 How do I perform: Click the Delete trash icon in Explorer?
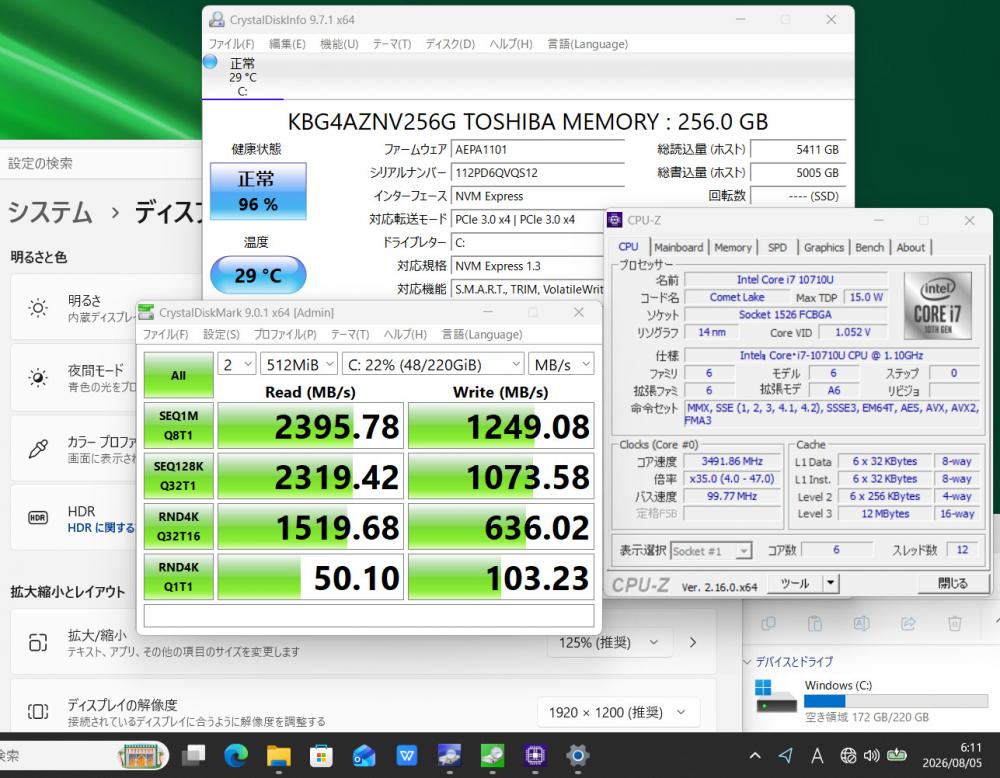955,624
